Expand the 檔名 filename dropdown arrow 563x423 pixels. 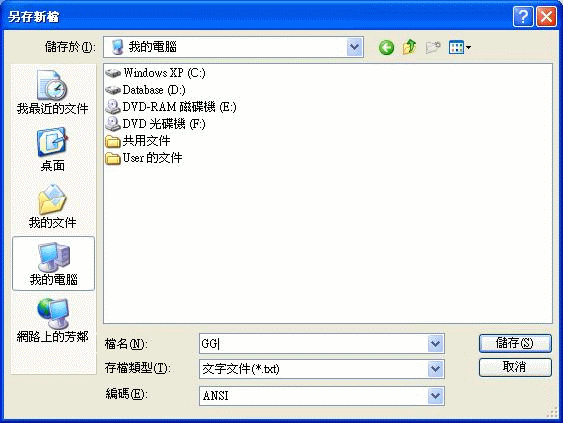(x=435, y=344)
